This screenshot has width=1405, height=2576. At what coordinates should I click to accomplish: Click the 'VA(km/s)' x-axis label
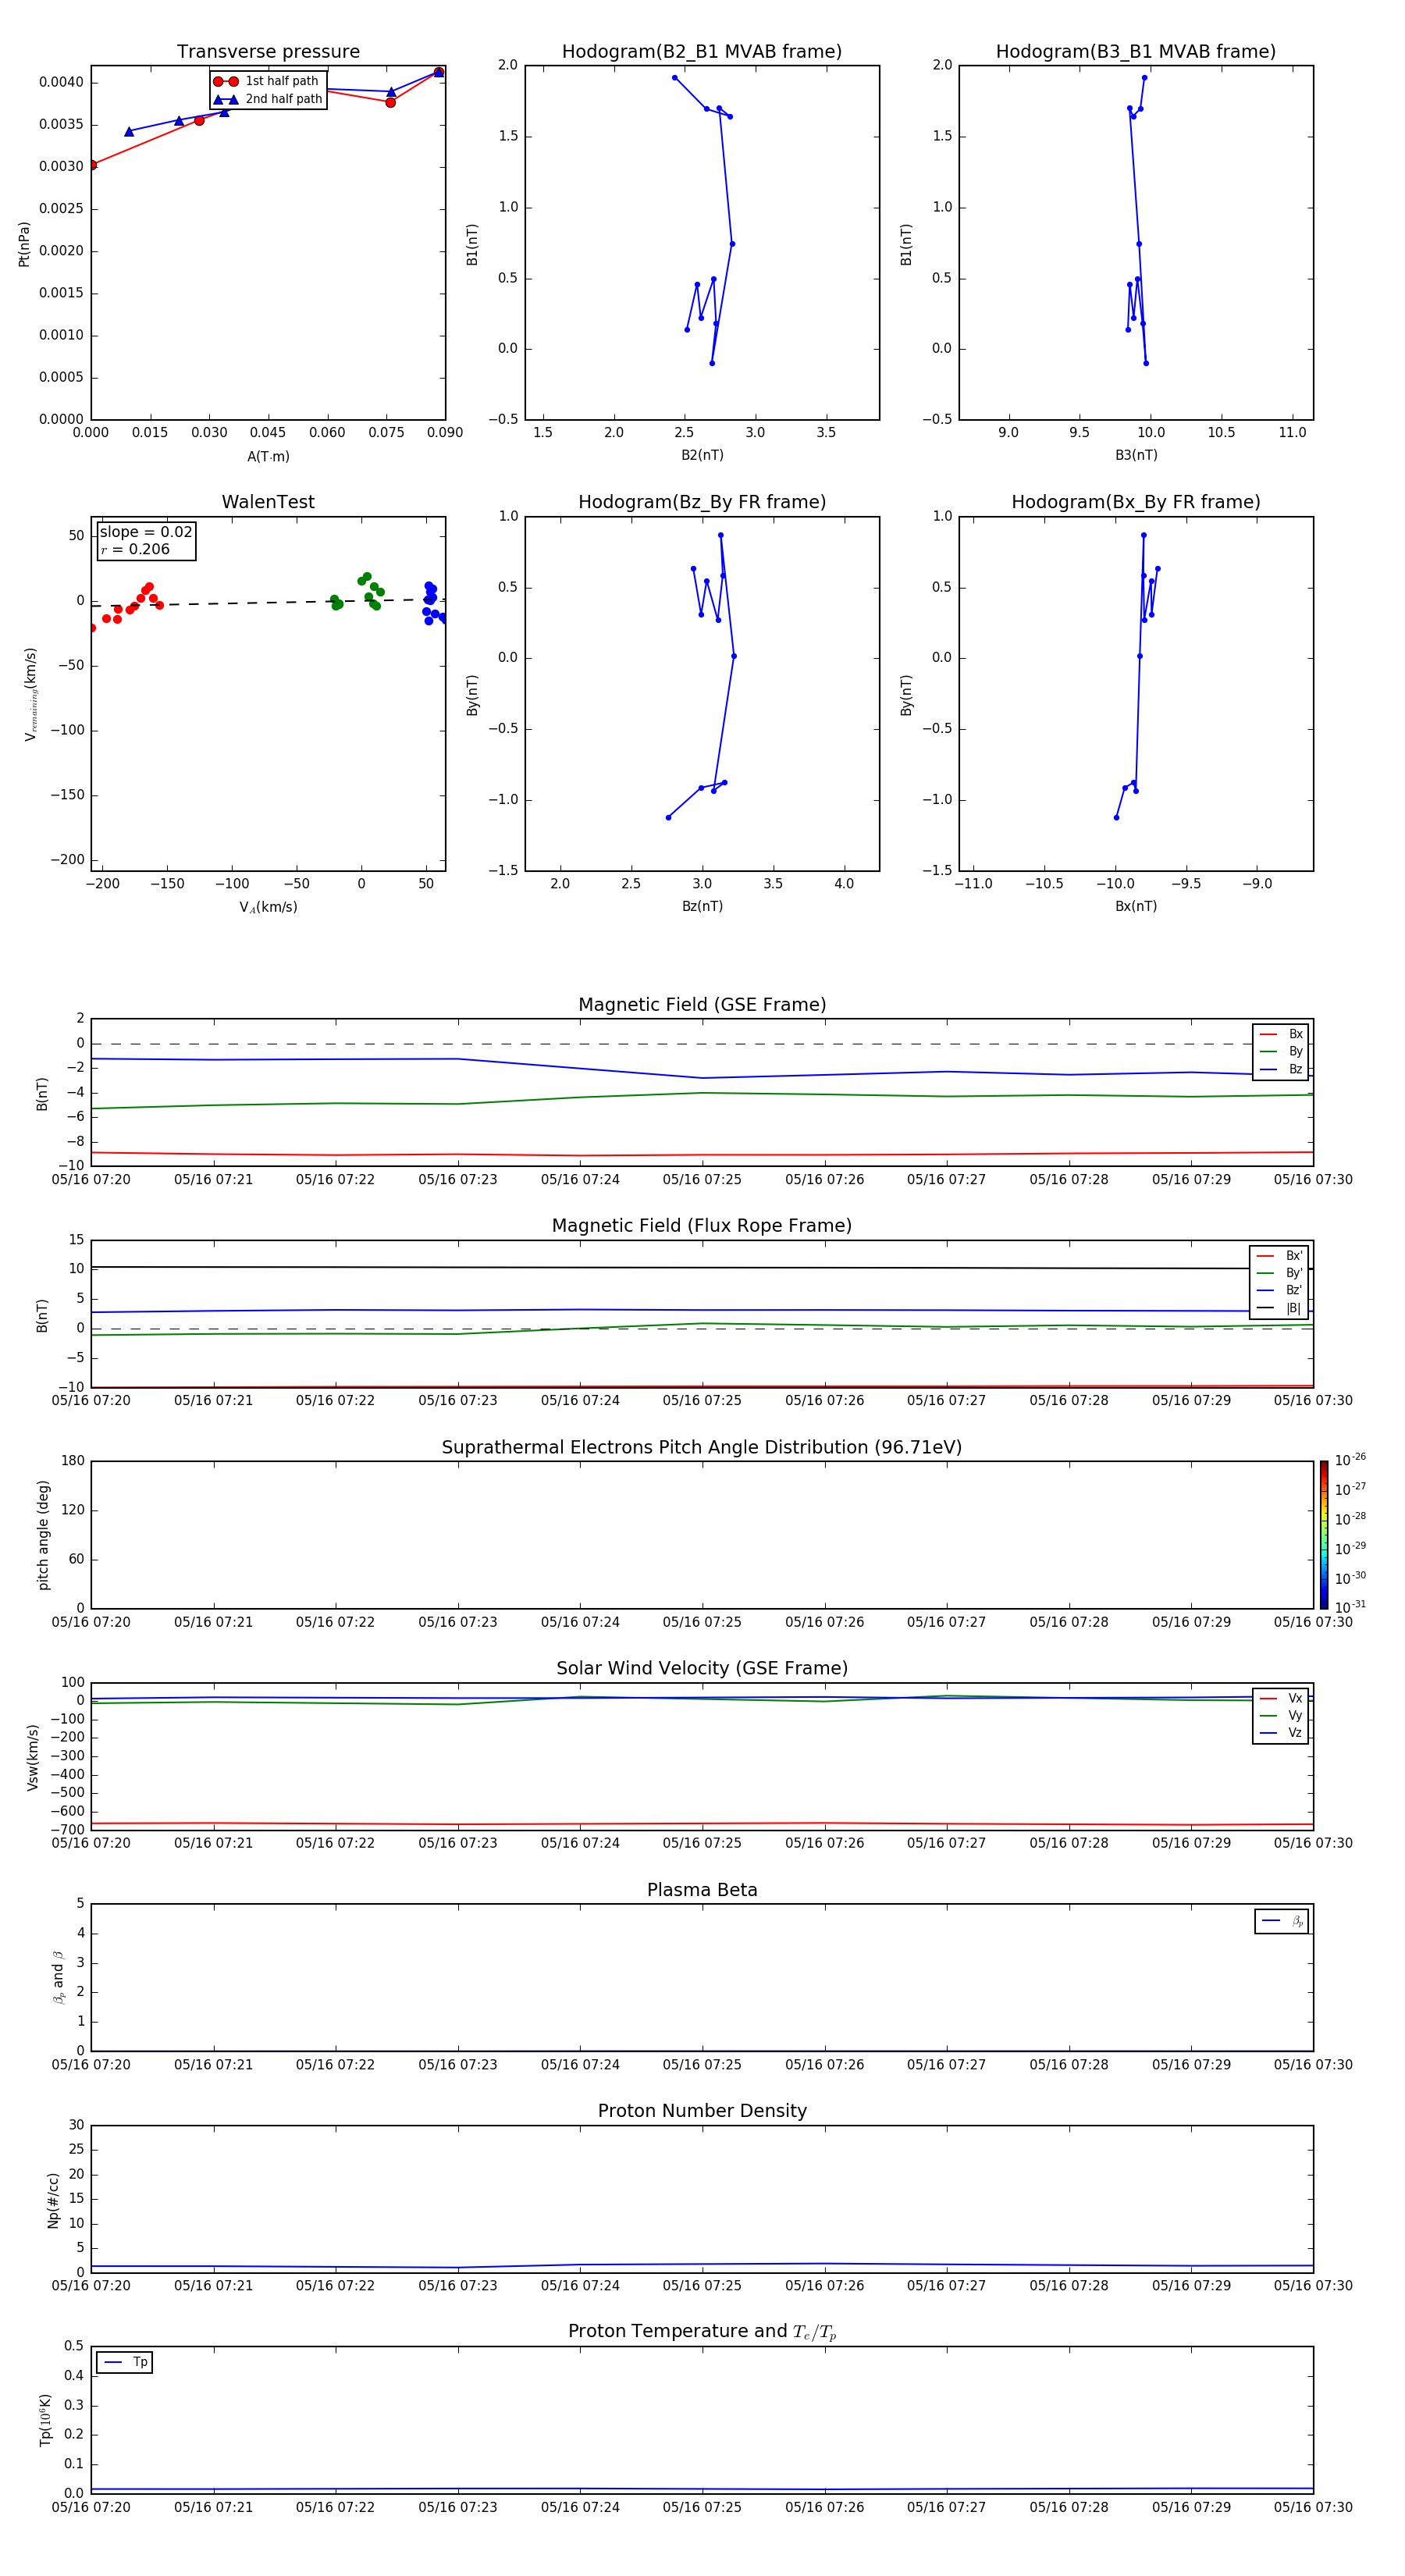coord(268,907)
